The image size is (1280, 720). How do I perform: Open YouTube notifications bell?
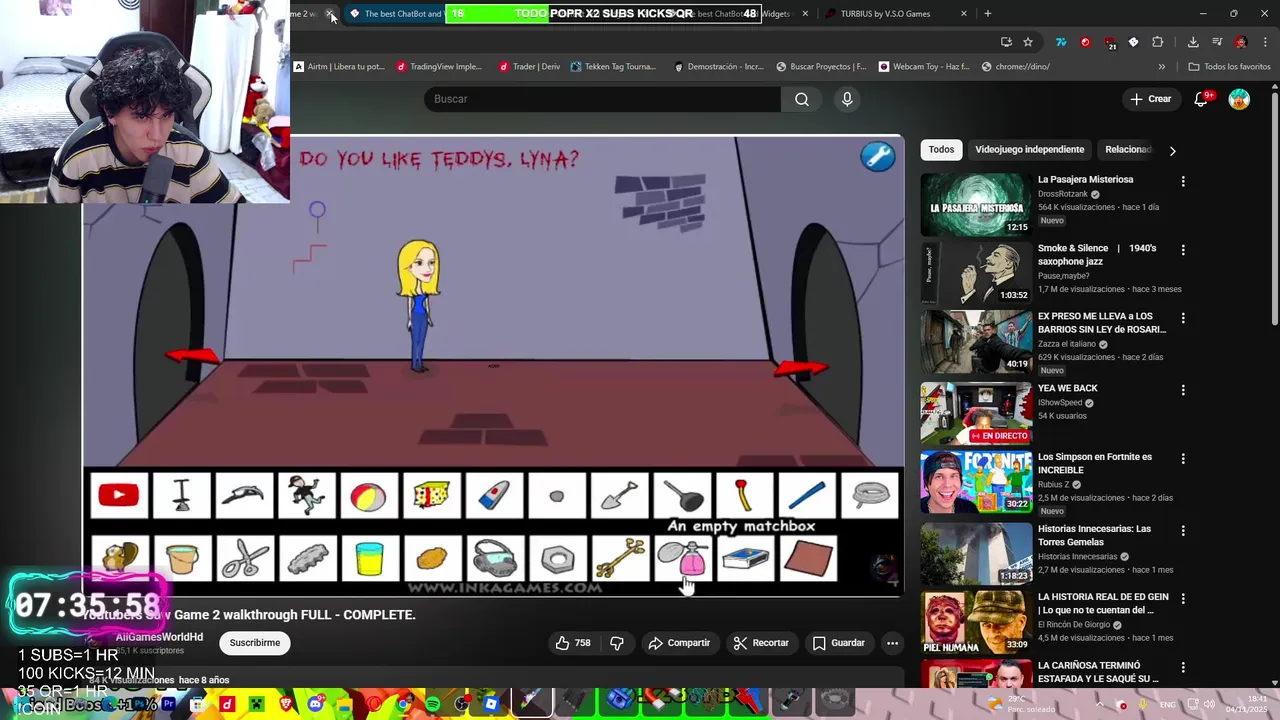[x=1201, y=99]
